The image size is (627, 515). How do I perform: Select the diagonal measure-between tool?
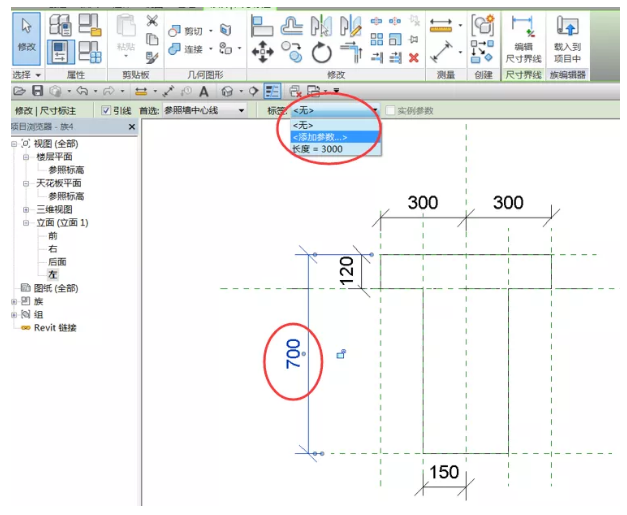[x=441, y=52]
